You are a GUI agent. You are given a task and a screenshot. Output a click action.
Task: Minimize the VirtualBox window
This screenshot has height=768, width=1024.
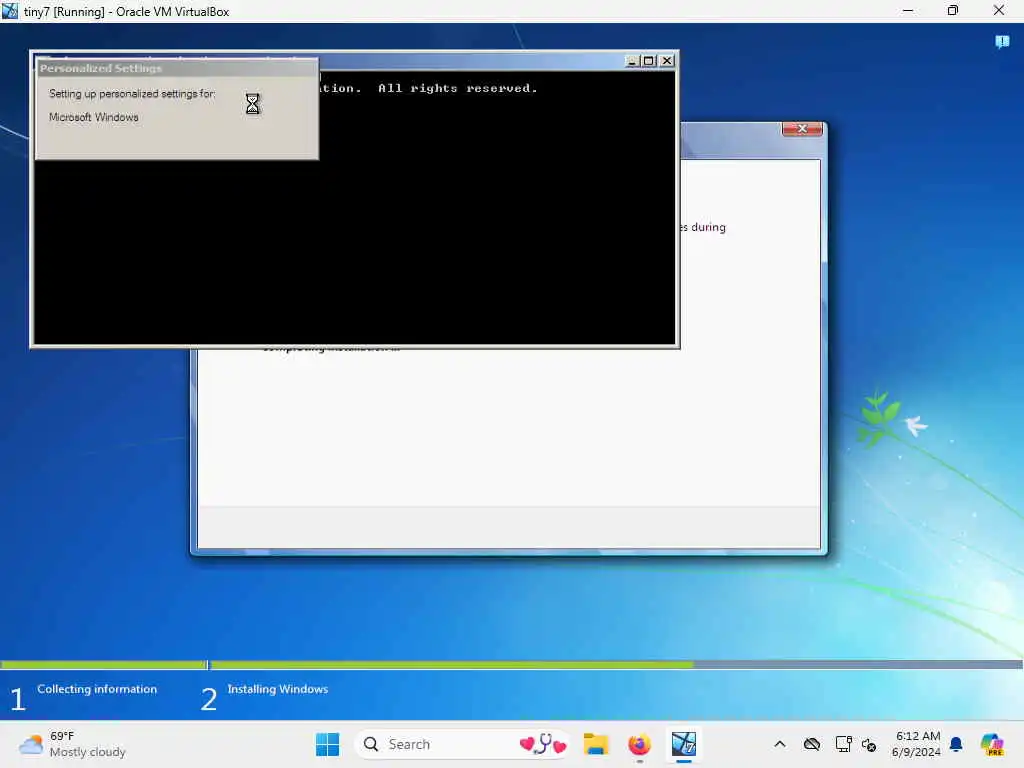tap(908, 10)
